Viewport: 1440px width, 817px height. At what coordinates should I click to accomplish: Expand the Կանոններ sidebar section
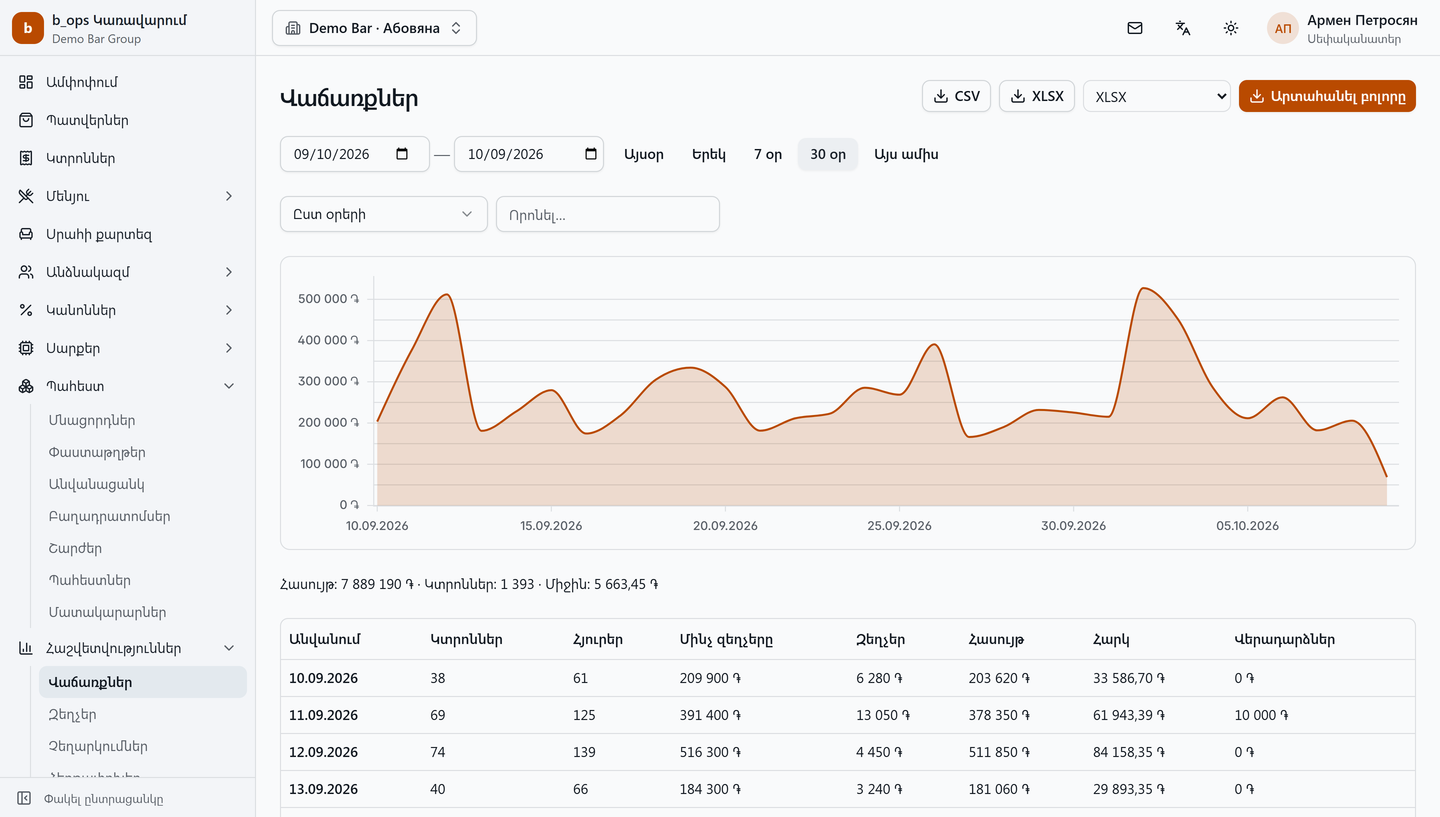tap(128, 310)
